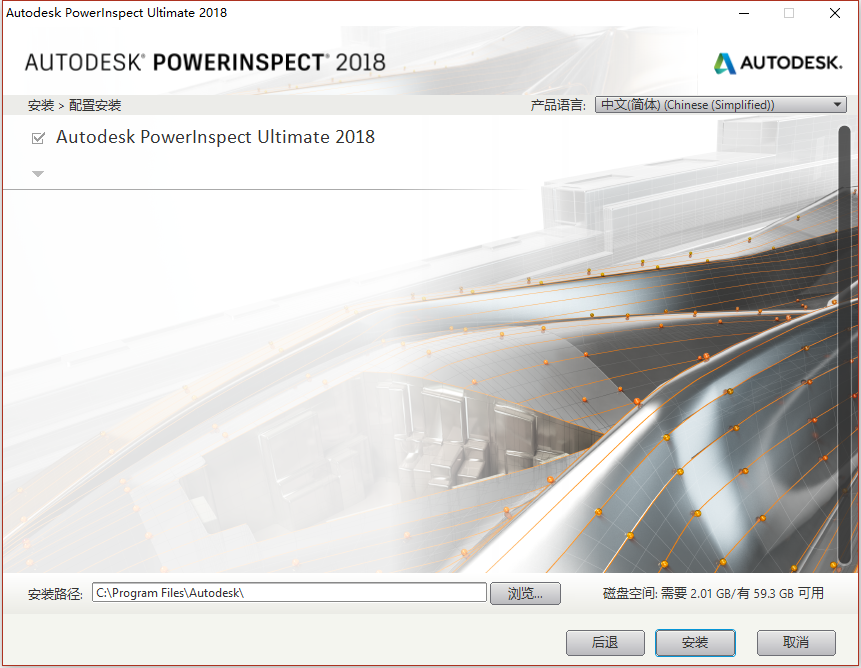Click the 安装路径 path input field

pyautogui.click(x=289, y=593)
